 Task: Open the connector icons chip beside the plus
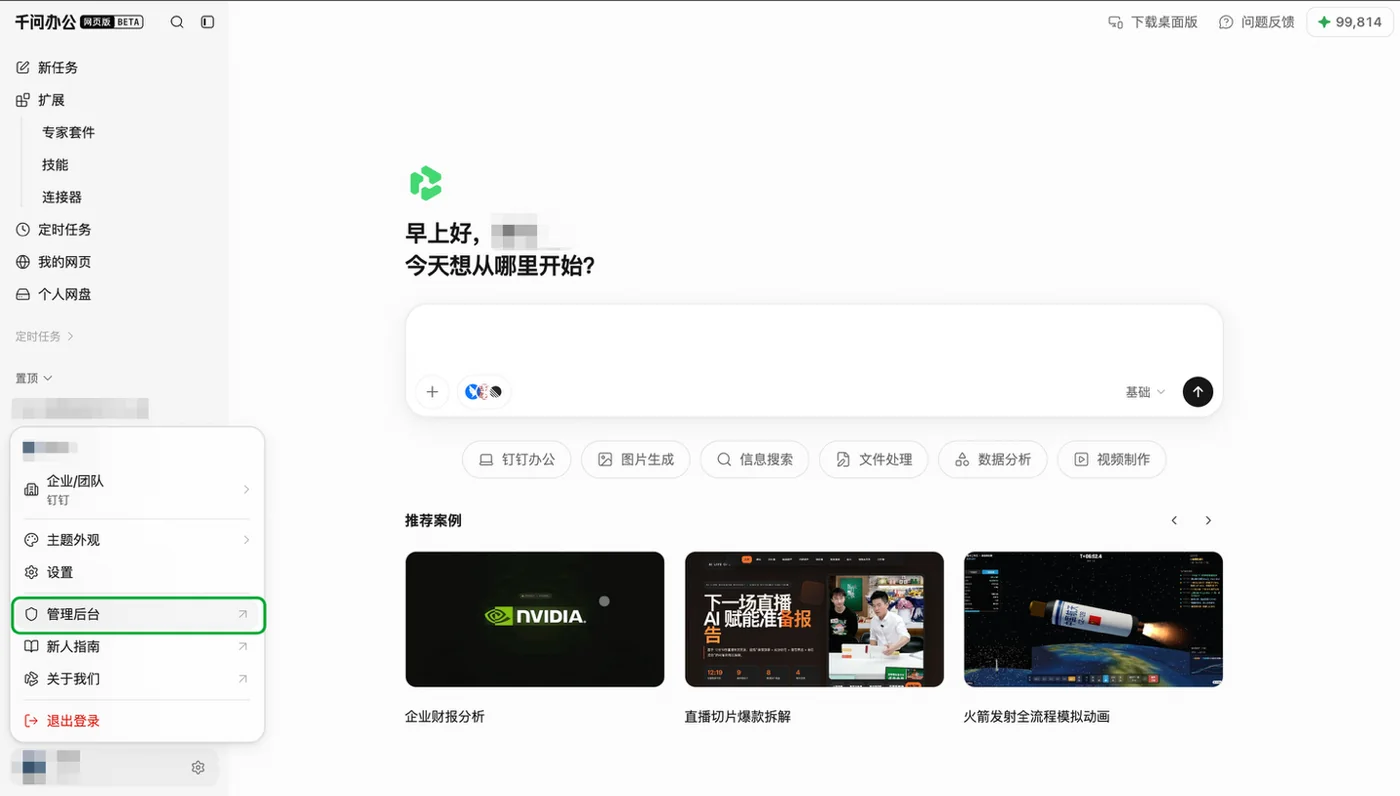[x=485, y=392]
